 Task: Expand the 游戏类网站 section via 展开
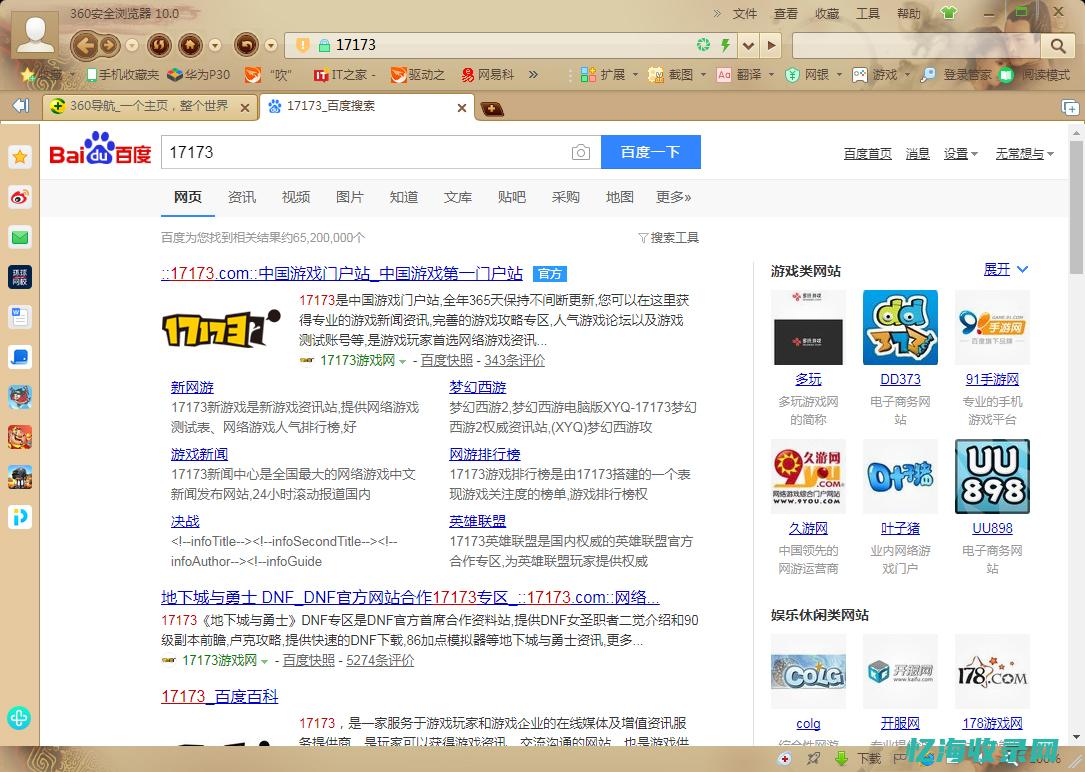[997, 269]
